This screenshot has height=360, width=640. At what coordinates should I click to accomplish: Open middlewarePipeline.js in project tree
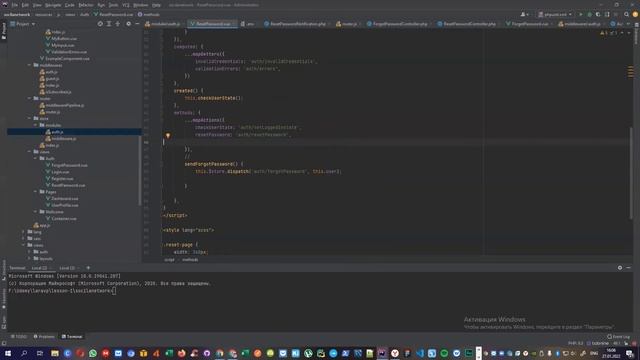(62, 105)
